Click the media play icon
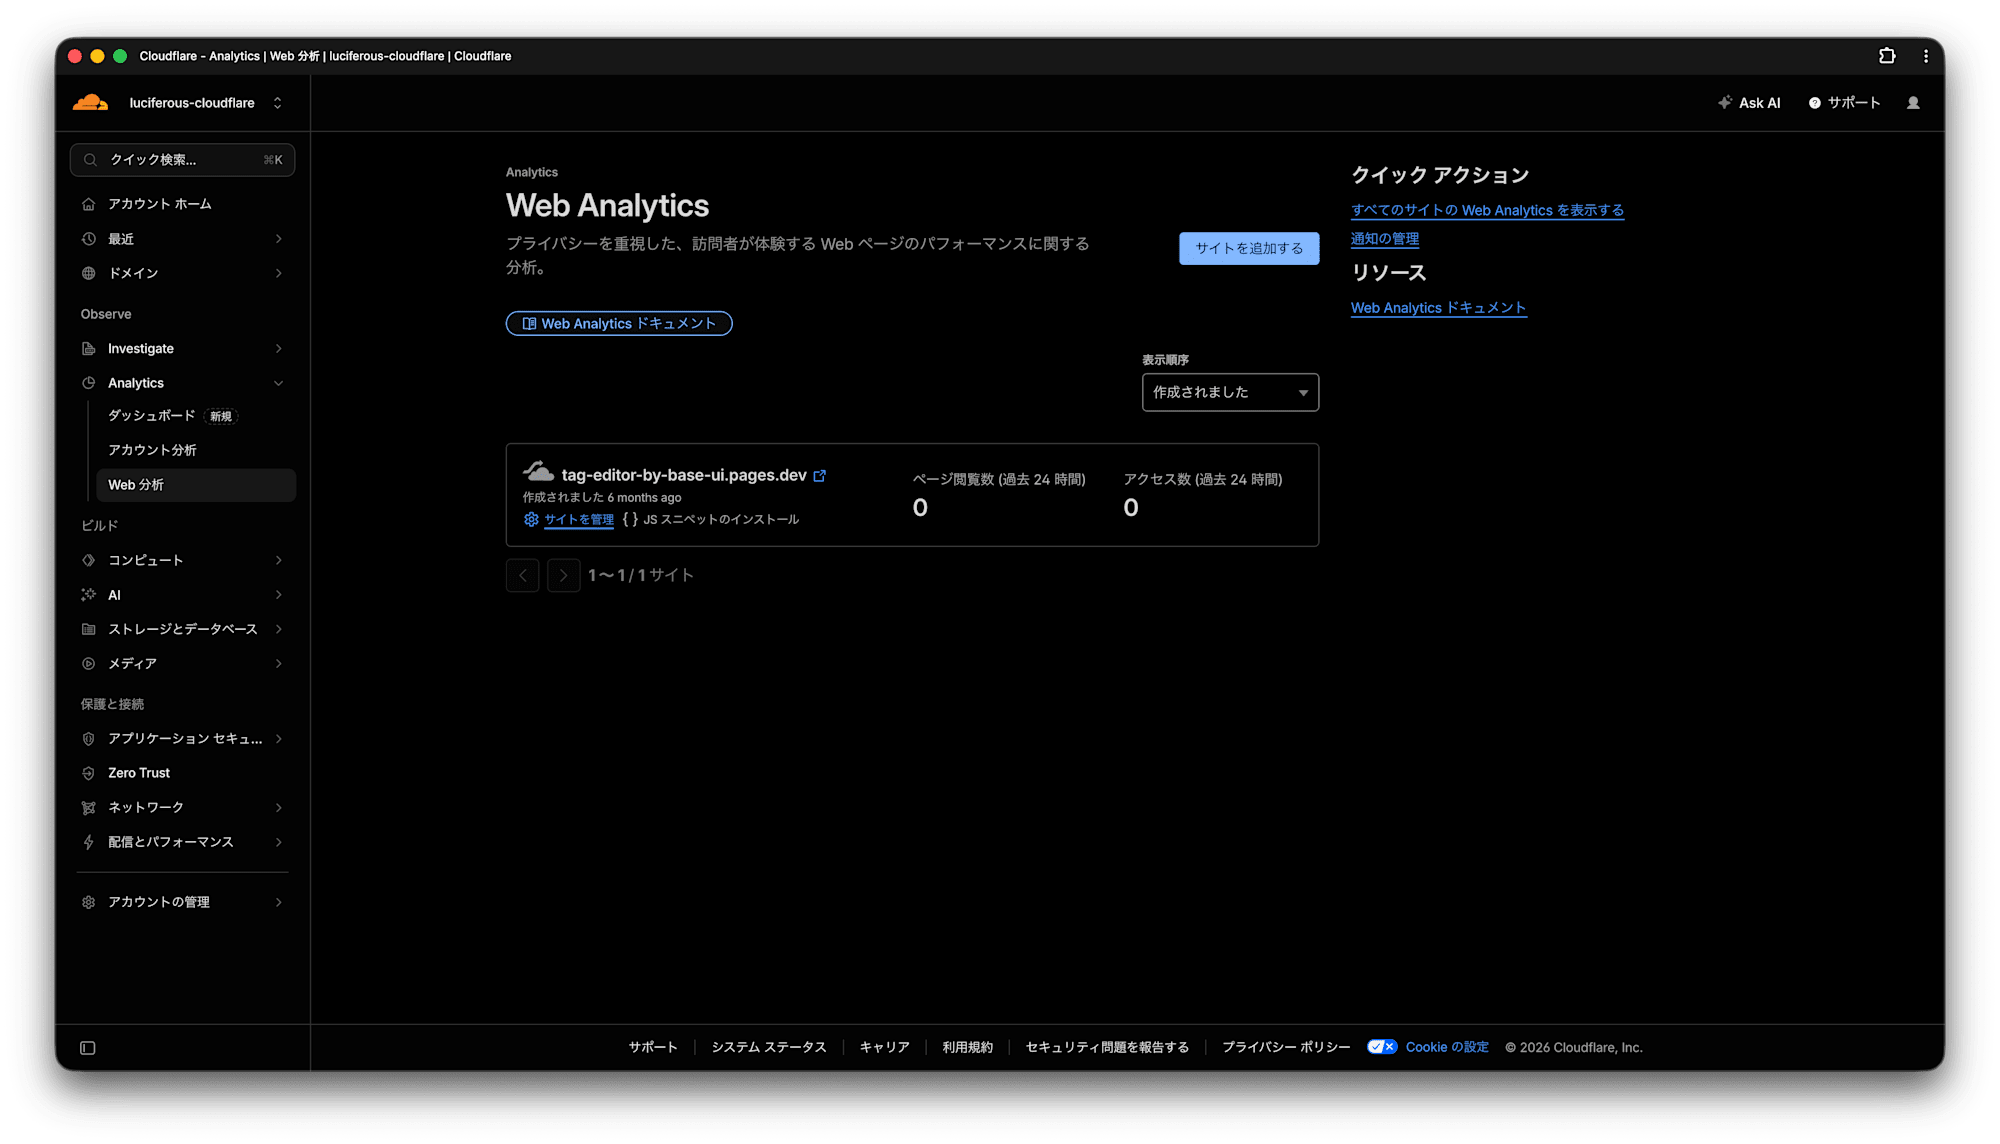Screen dimensions: 2000x1144 point(89,664)
